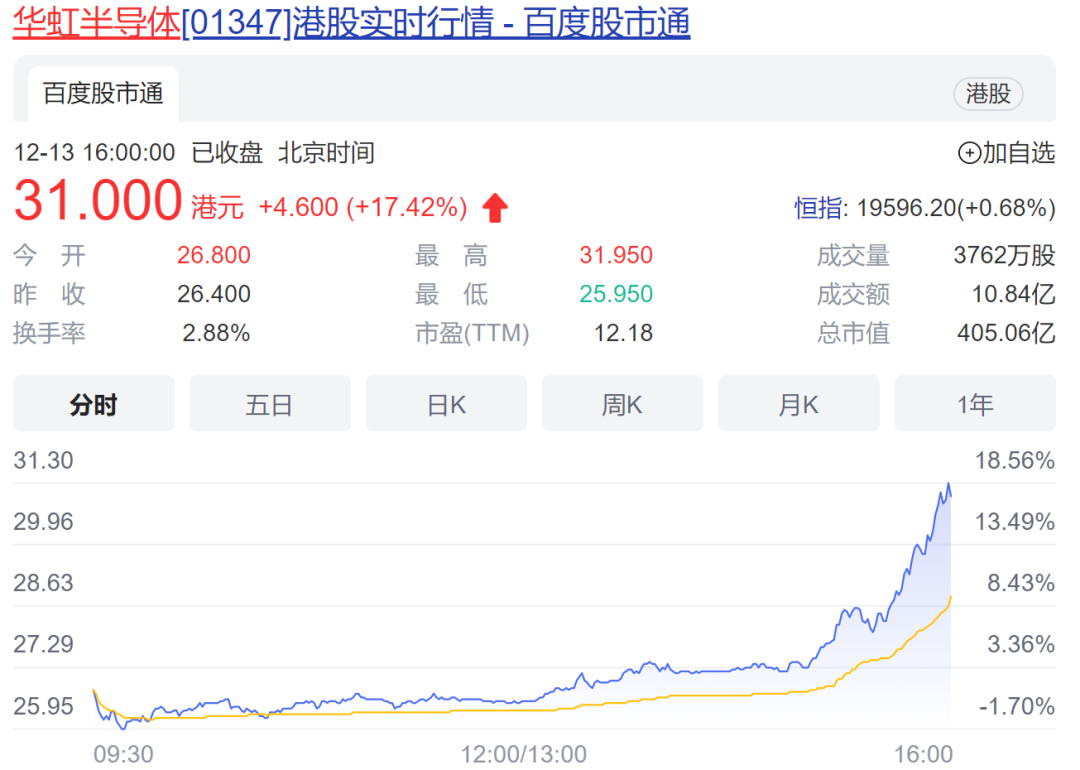This screenshot has height=770, width=1080.
Task: Click the 成交额 value 10.84亿
Action: (x=1013, y=294)
